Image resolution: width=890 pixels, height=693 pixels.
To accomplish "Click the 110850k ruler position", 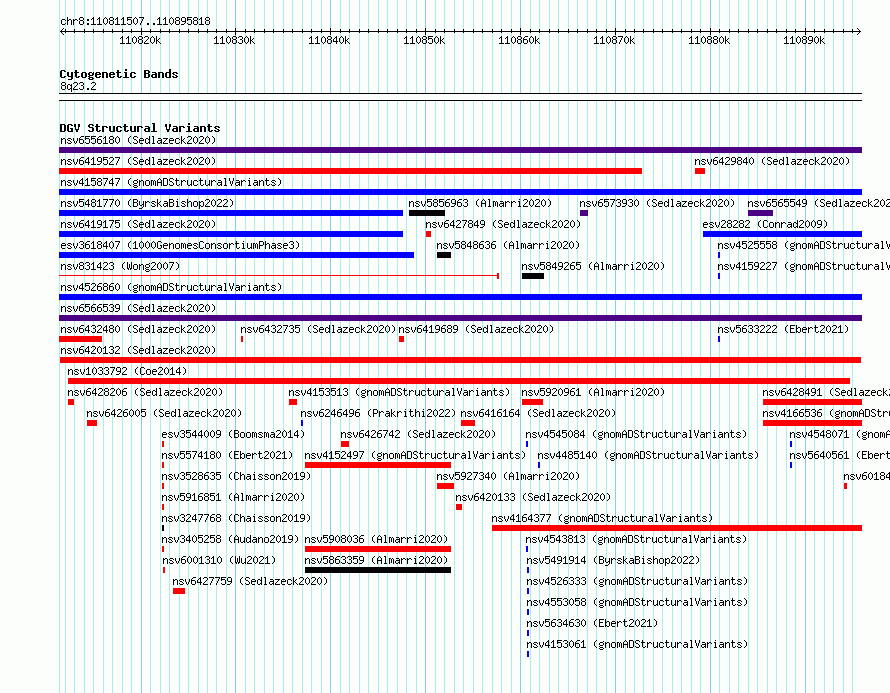I will tap(424, 40).
